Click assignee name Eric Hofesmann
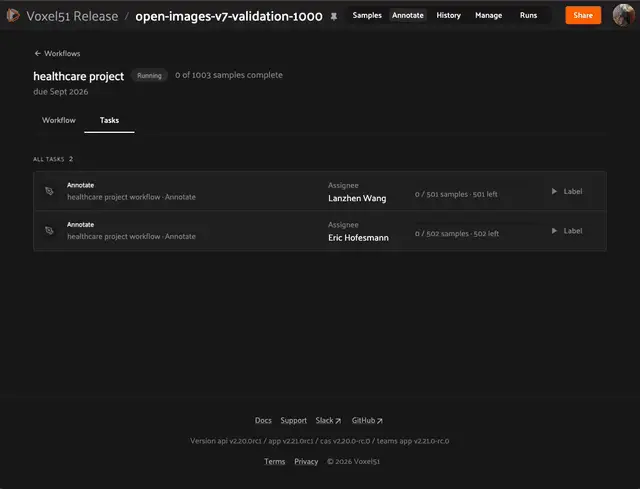This screenshot has width=640, height=489. tap(358, 238)
